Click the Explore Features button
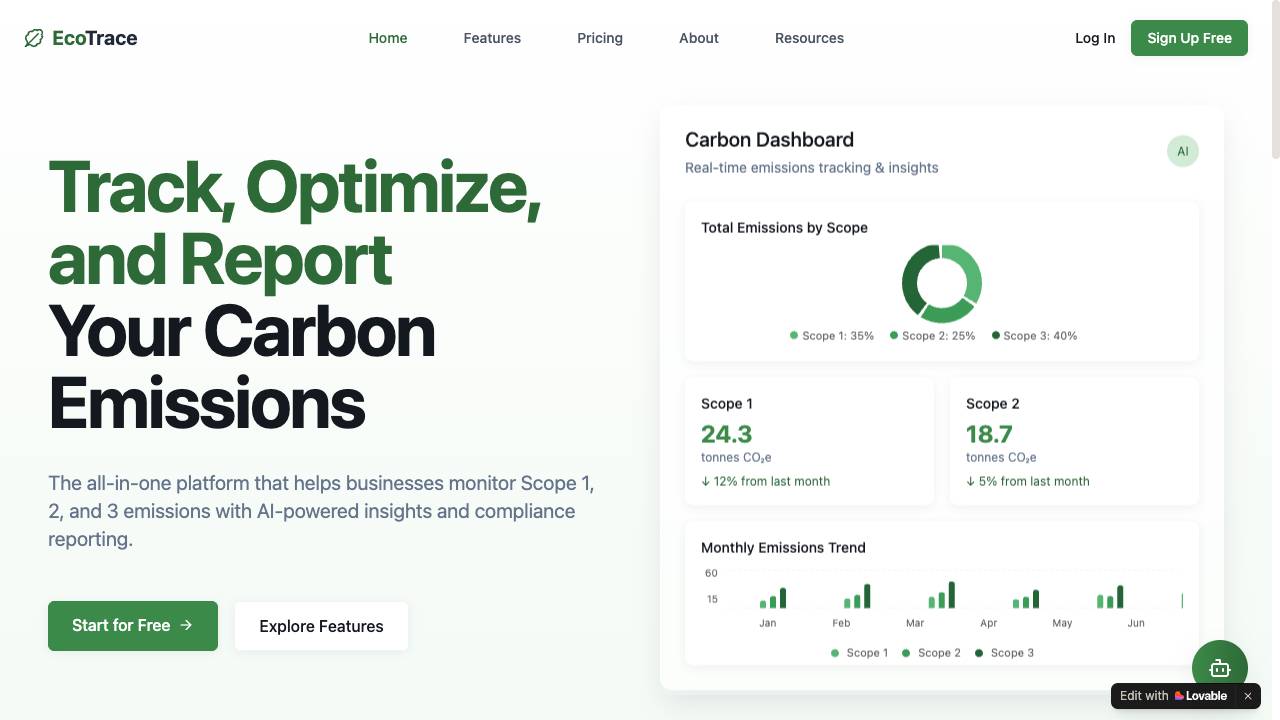 (321, 626)
